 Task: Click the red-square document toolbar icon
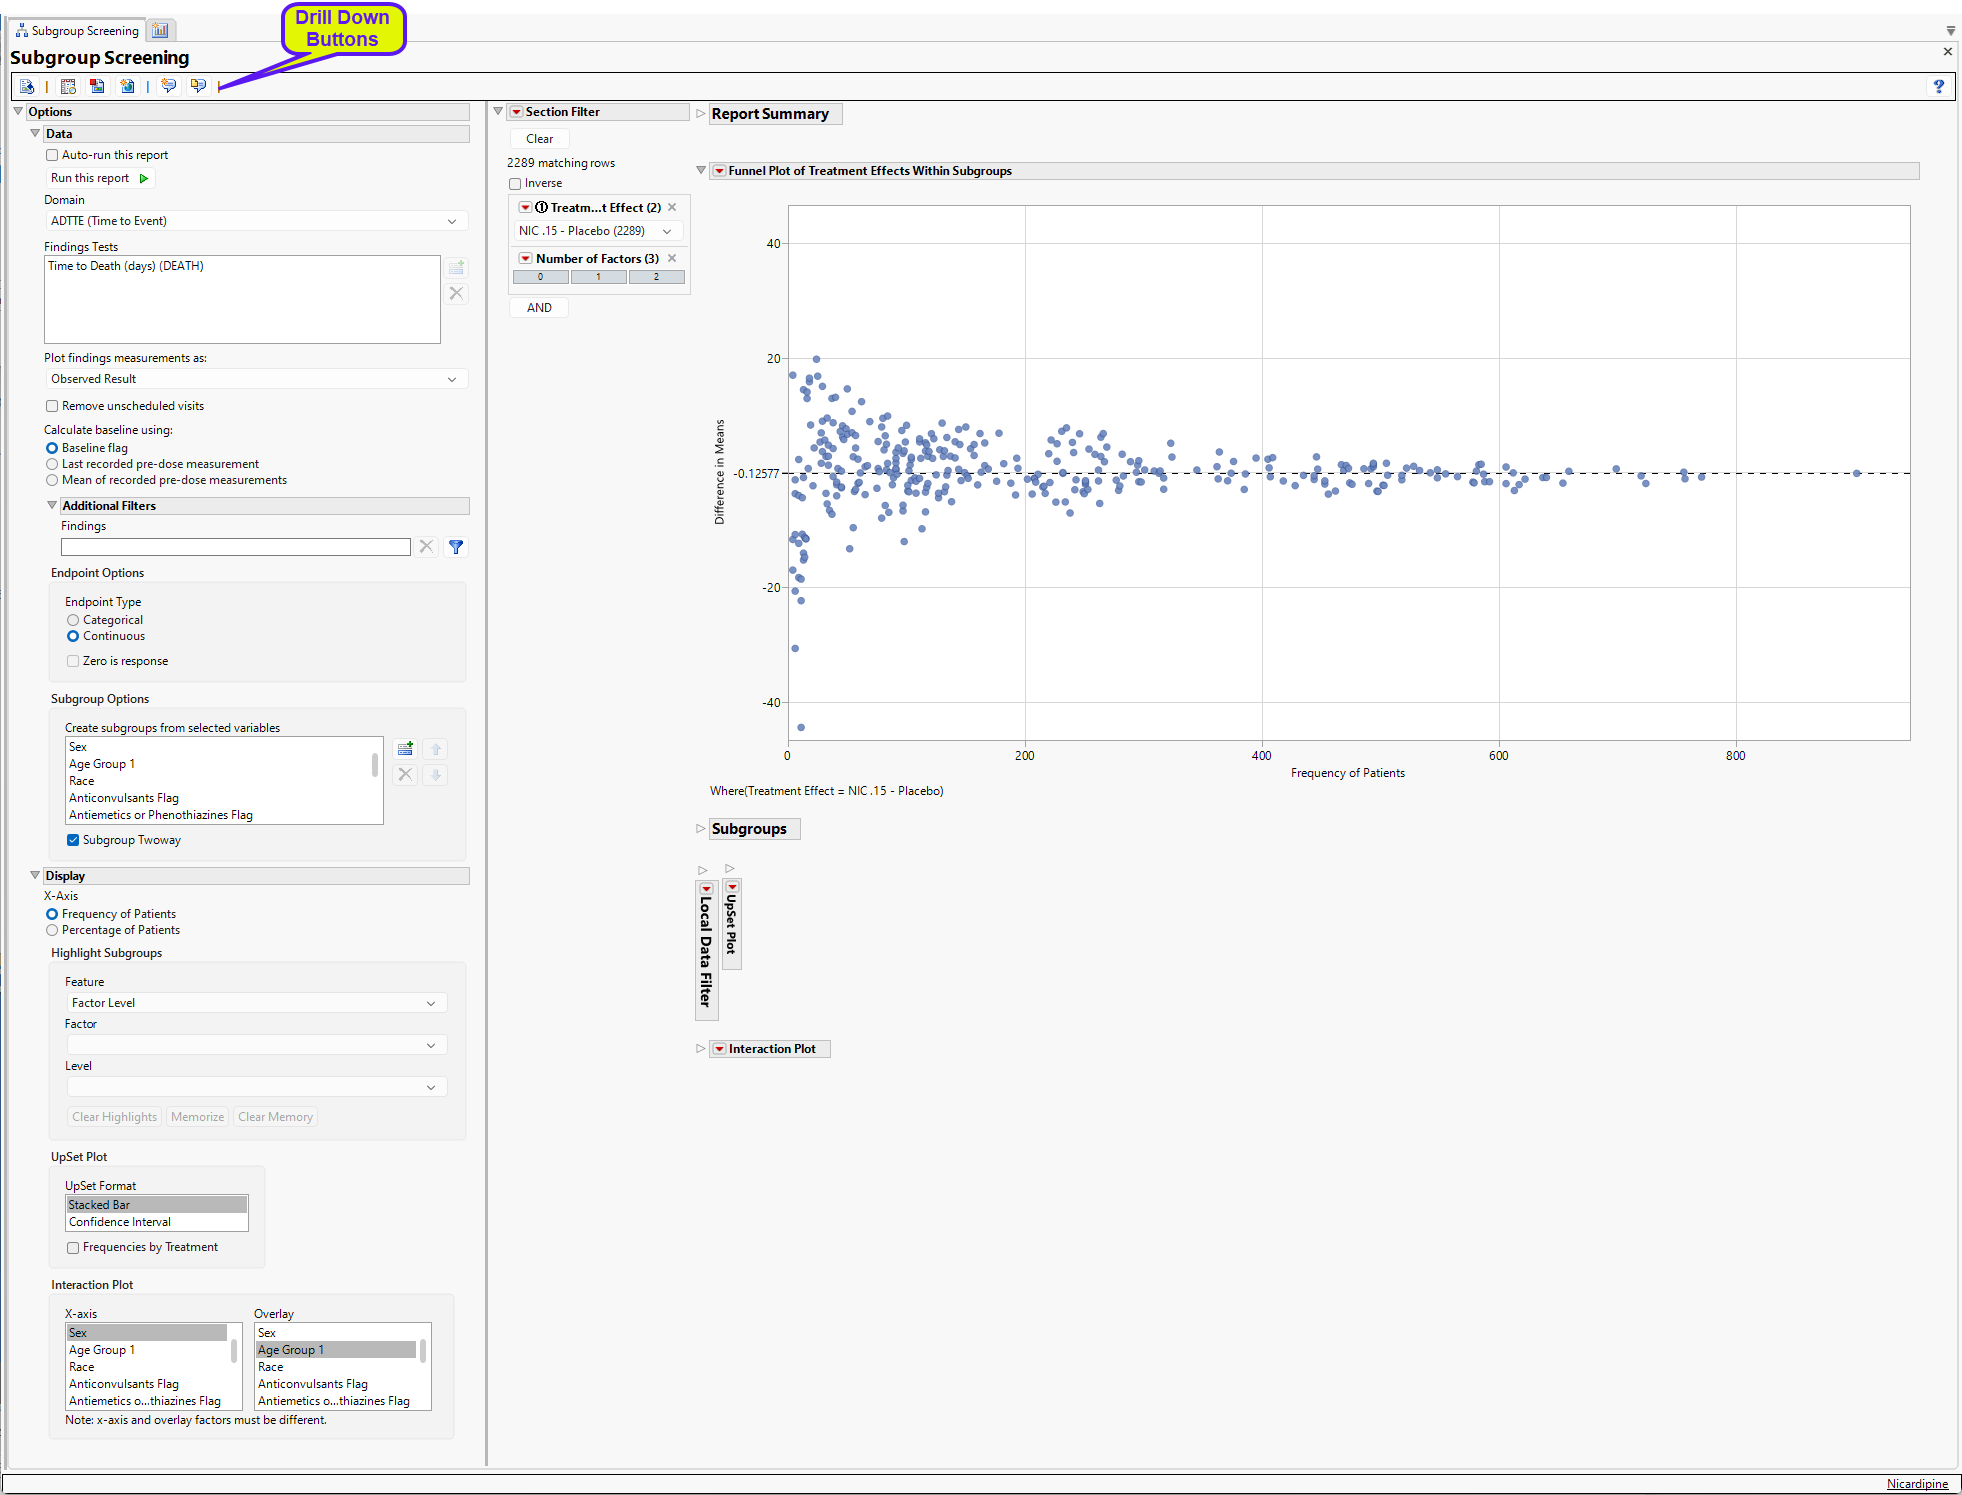tap(97, 87)
